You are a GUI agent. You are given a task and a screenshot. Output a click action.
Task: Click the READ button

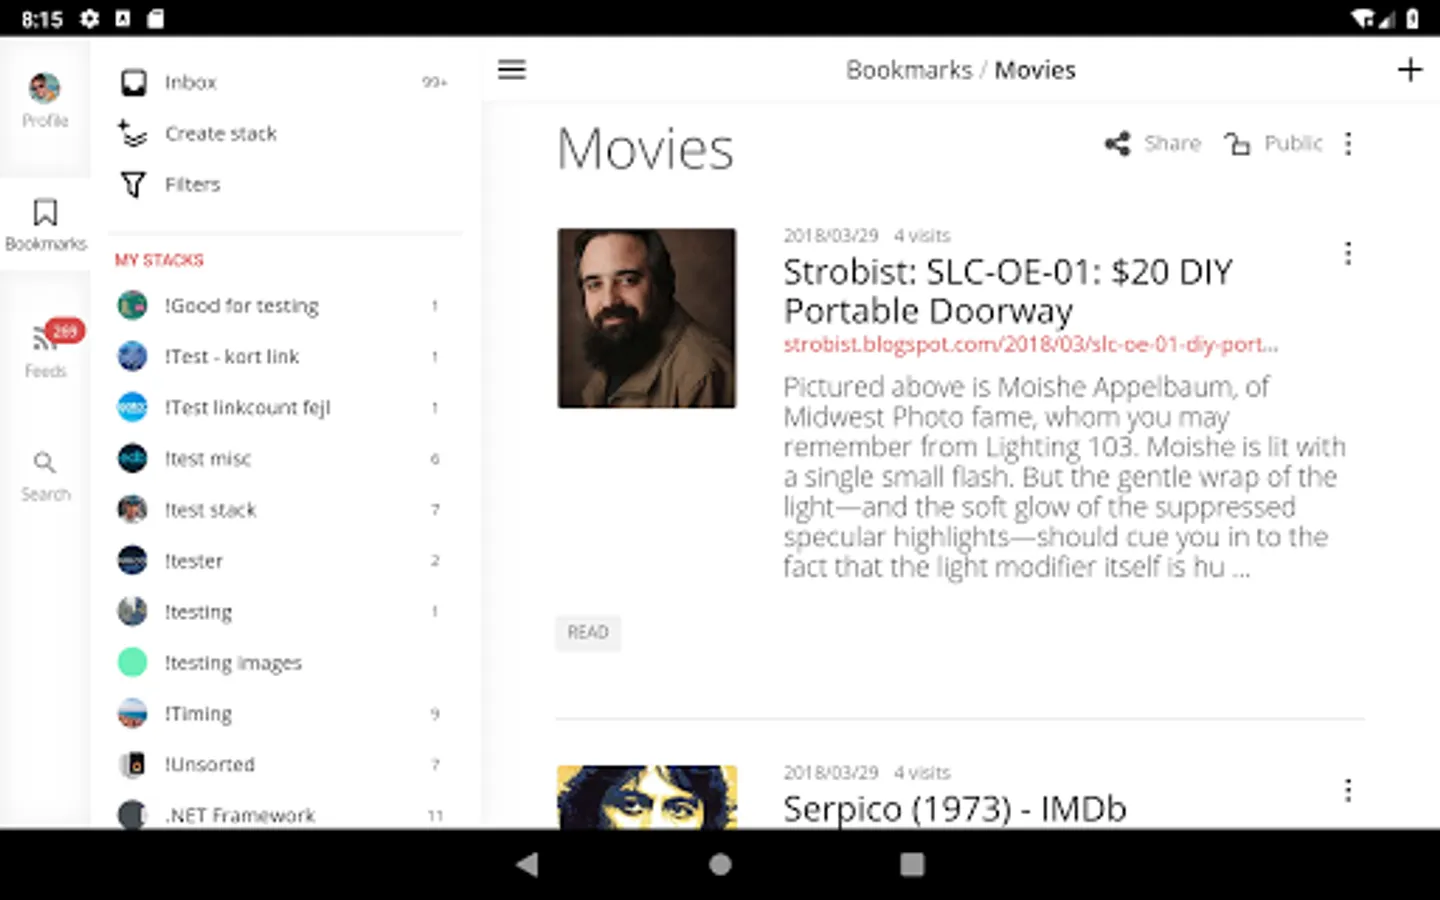(588, 632)
